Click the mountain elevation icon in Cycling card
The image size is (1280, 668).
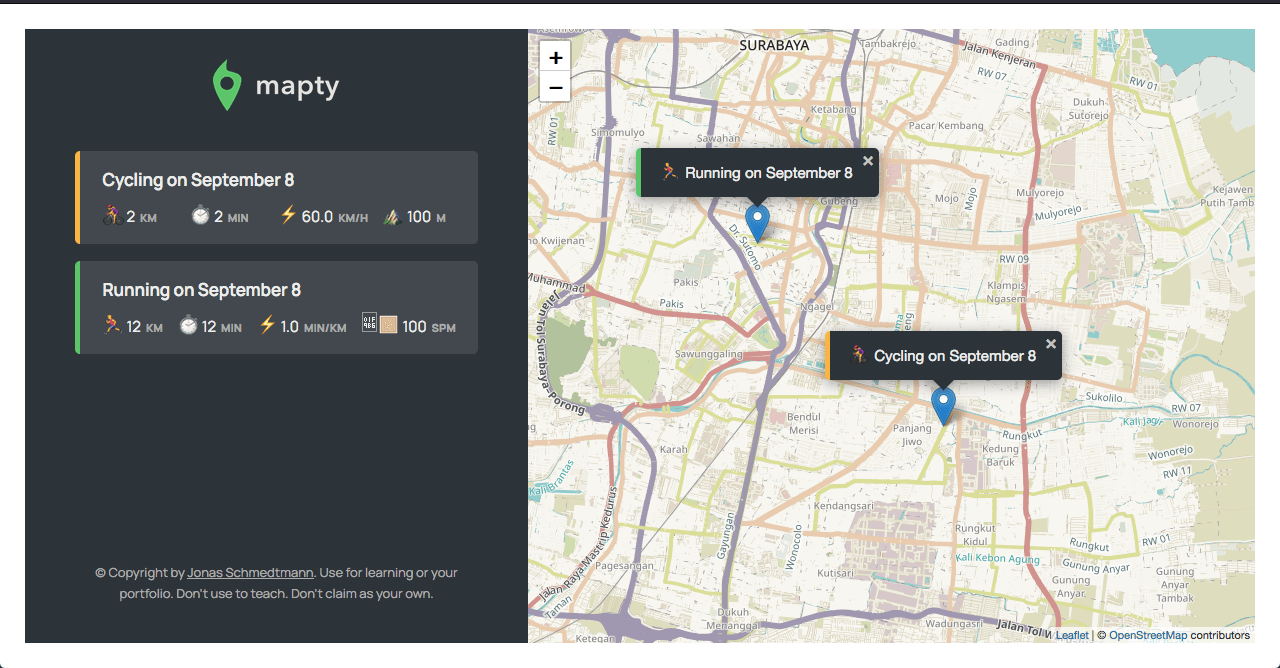click(x=392, y=215)
